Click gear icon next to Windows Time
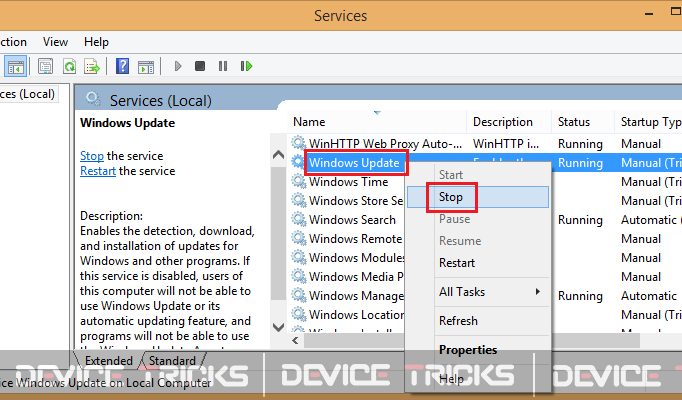Image resolution: width=682 pixels, height=400 pixels. click(x=298, y=181)
